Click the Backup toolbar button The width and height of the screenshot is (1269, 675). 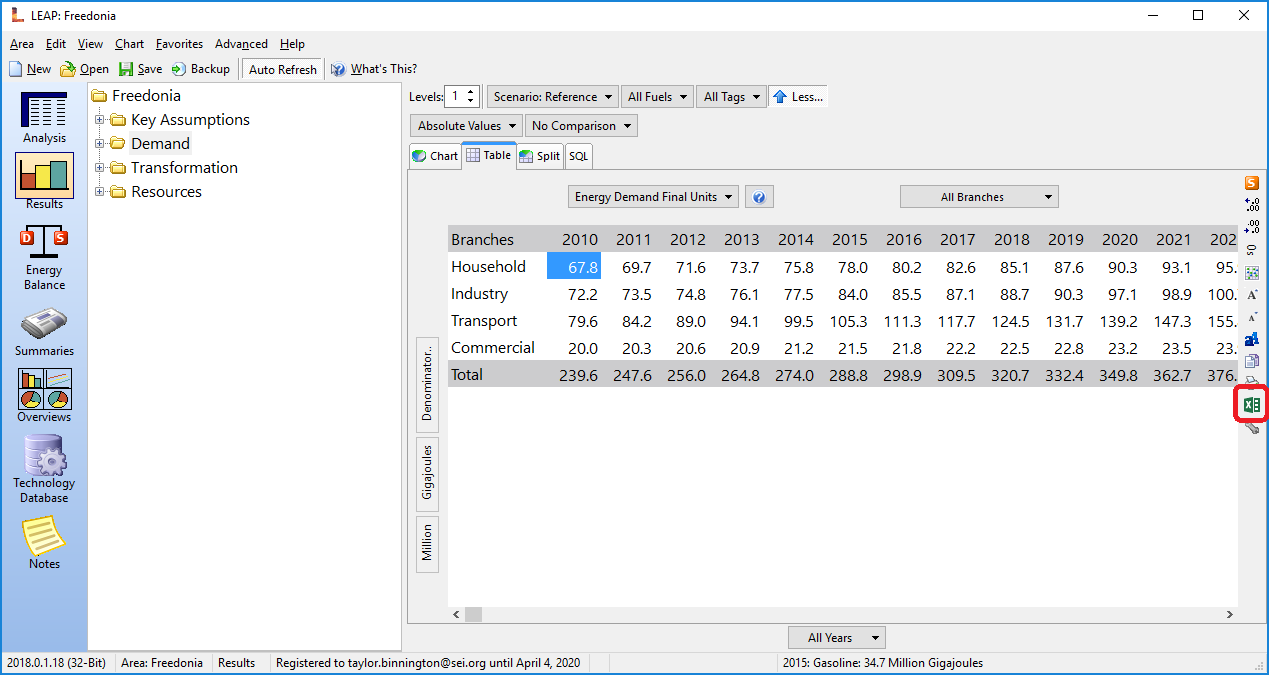coord(201,69)
